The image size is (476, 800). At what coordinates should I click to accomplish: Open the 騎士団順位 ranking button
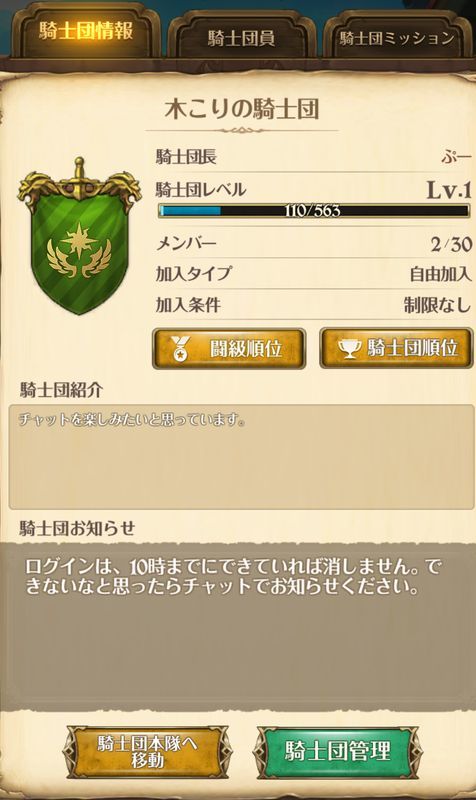pyautogui.click(x=396, y=348)
